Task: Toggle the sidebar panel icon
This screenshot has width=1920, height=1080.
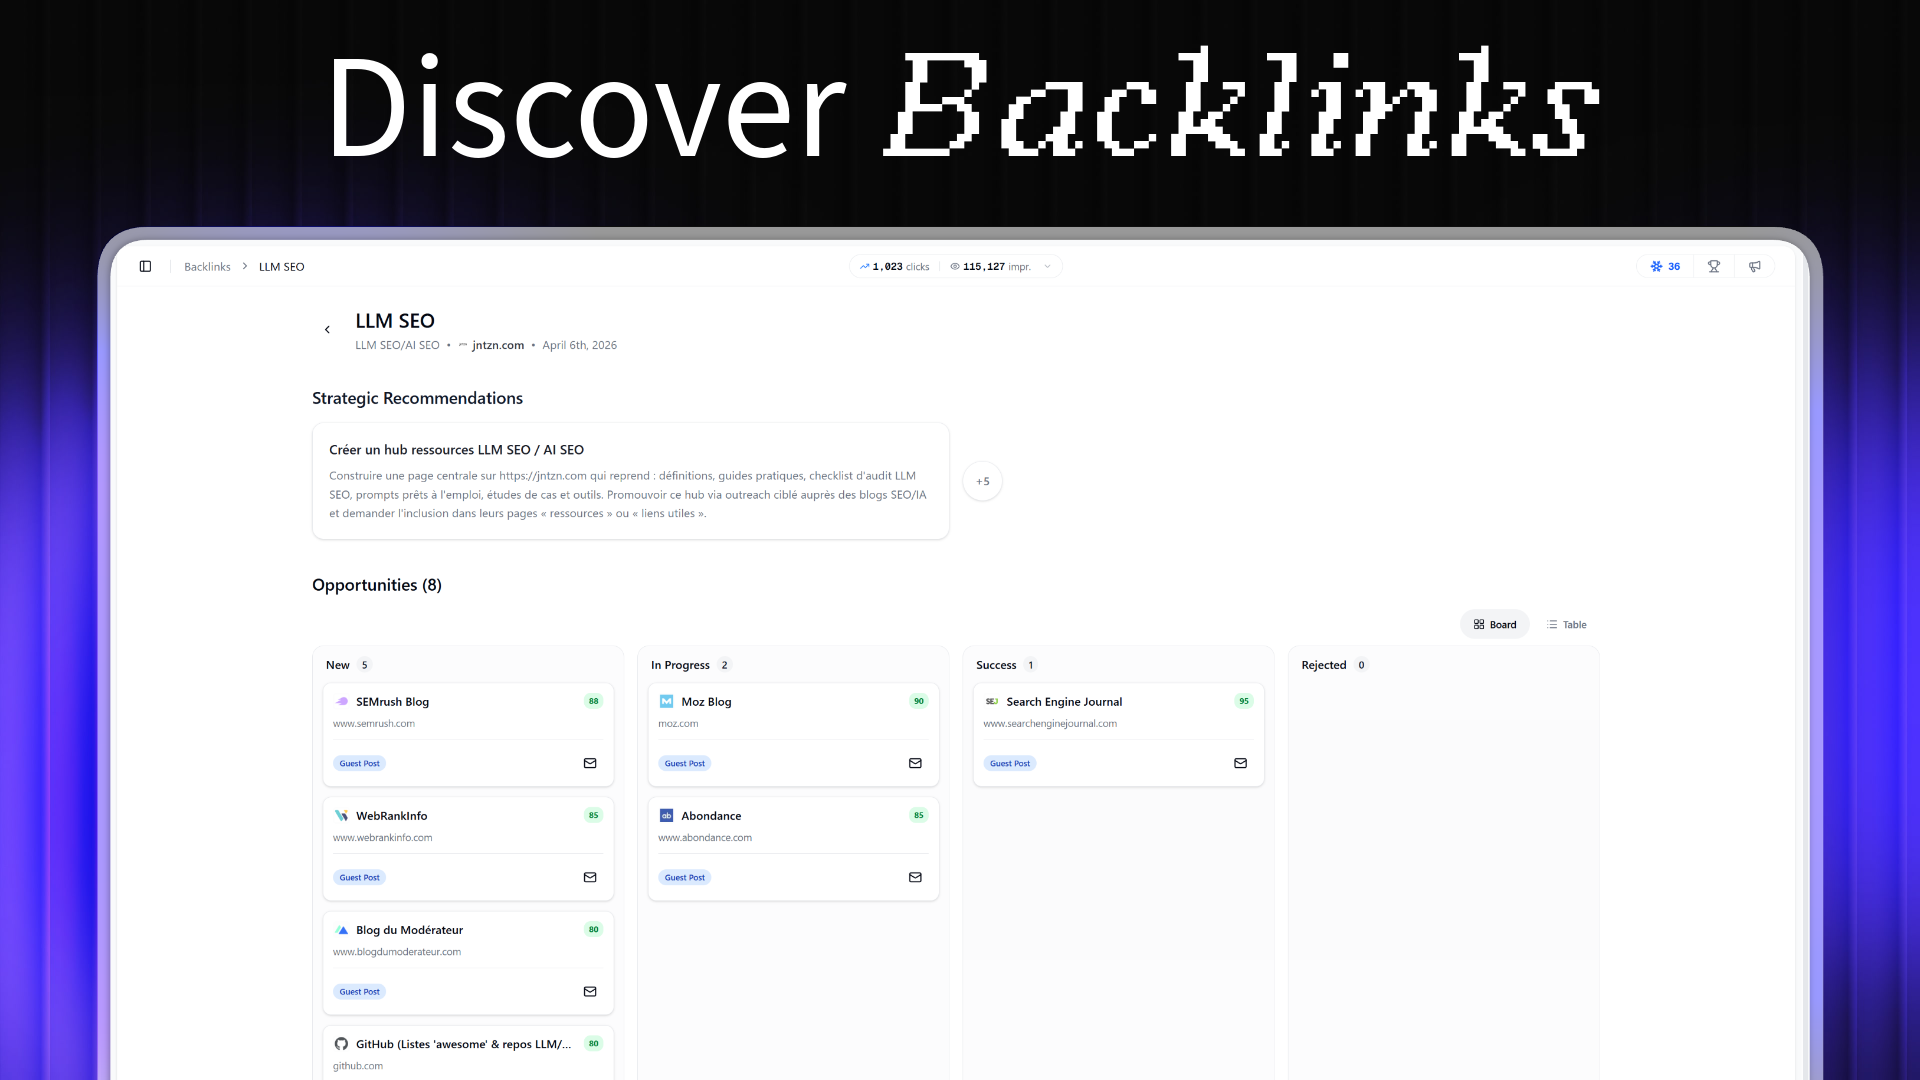Action: [x=145, y=266]
